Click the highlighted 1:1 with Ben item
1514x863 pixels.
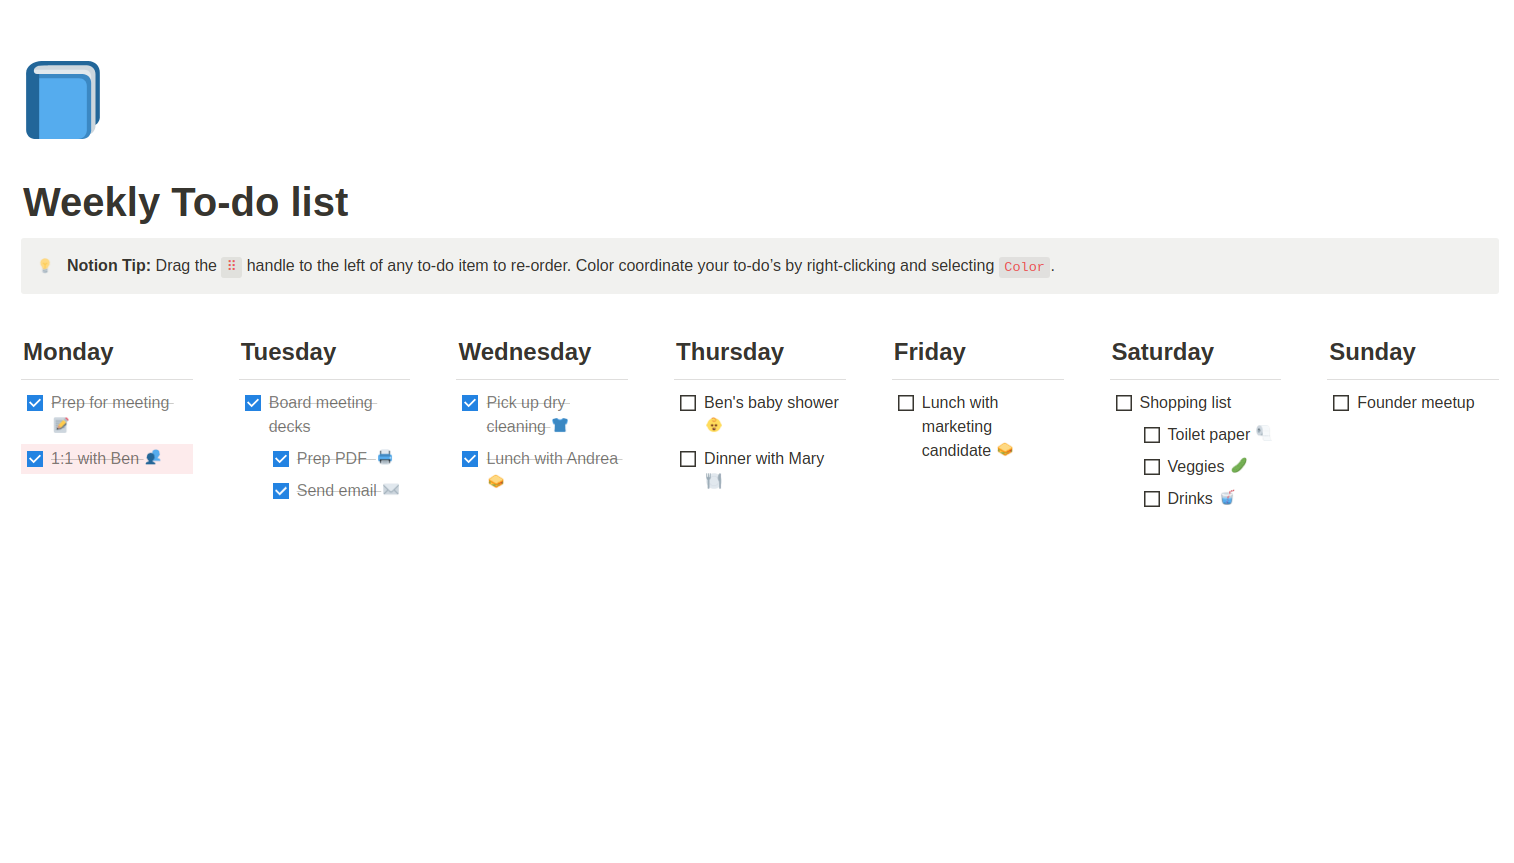coord(96,458)
